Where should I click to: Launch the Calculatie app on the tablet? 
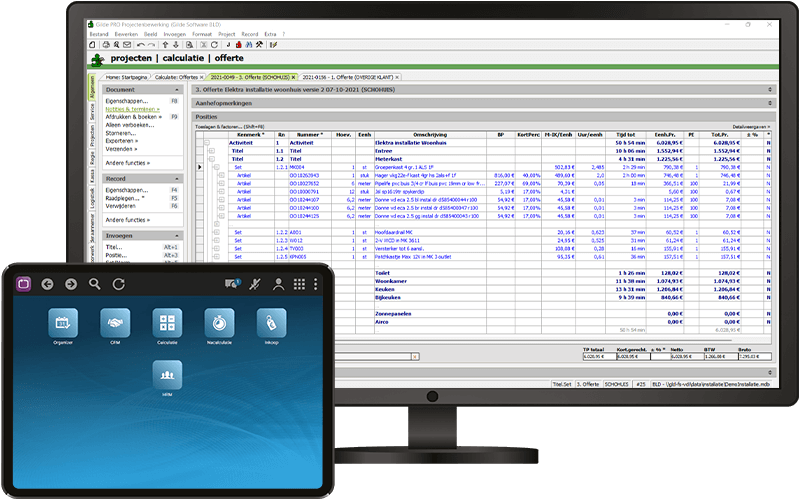[167, 323]
